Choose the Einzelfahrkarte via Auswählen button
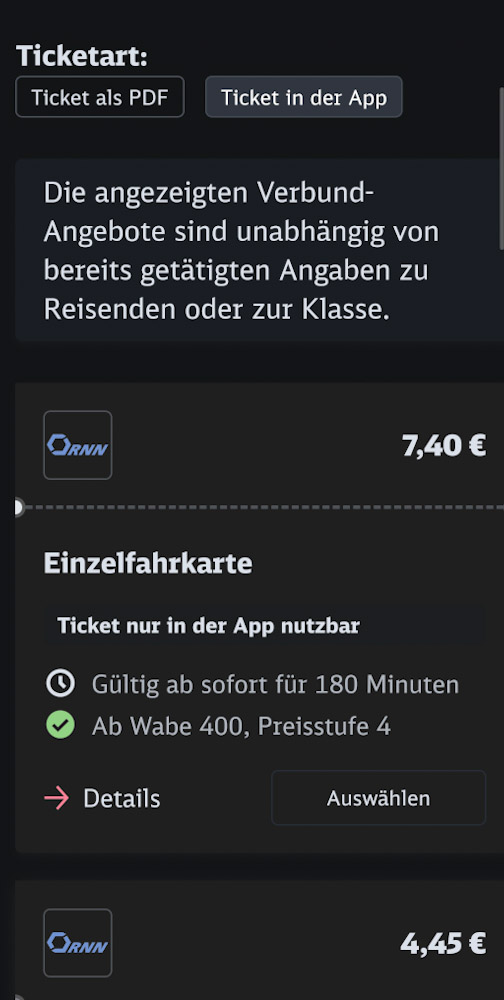The image size is (504, 1000). (379, 798)
